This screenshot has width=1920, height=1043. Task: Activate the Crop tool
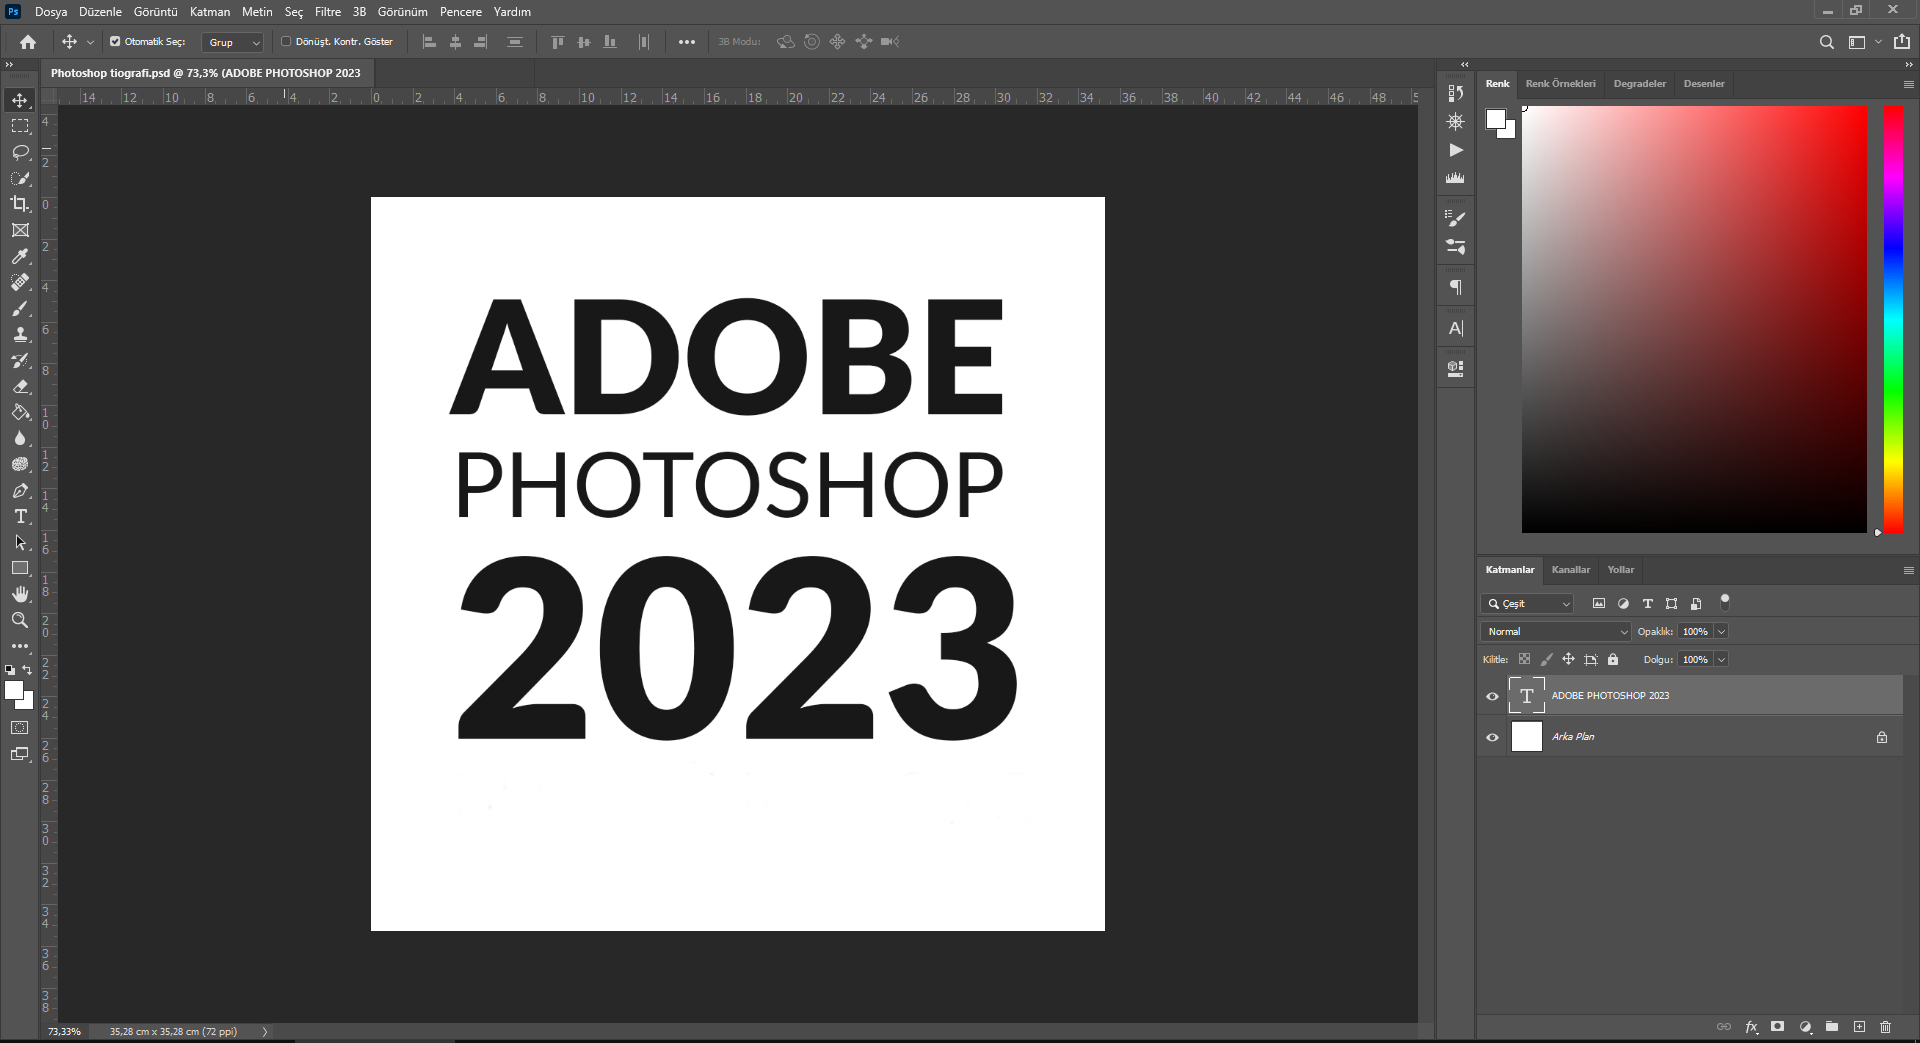(20, 204)
